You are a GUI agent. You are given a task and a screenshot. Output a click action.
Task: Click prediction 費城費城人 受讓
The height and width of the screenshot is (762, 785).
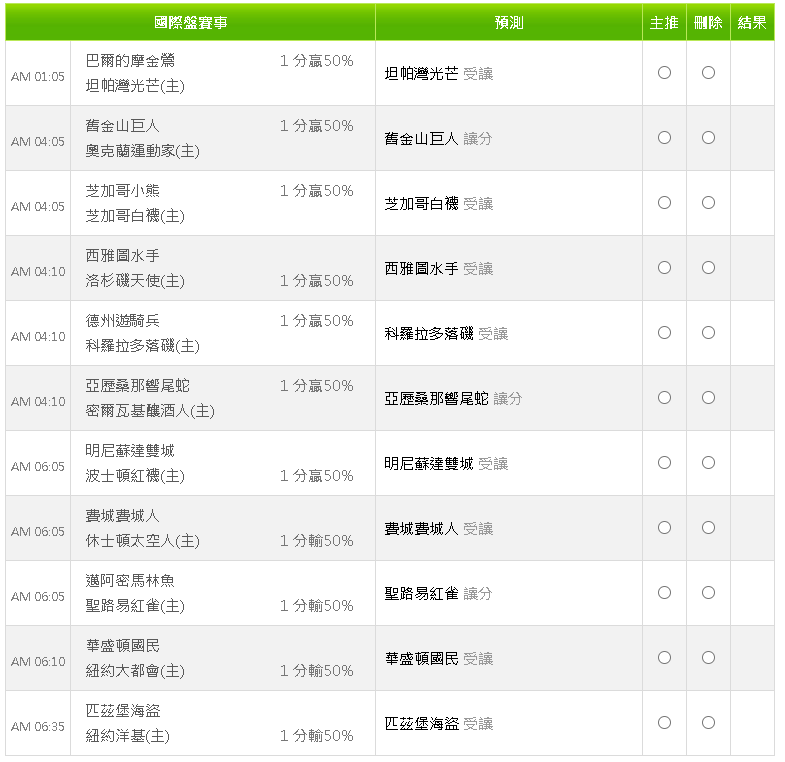coord(439,529)
